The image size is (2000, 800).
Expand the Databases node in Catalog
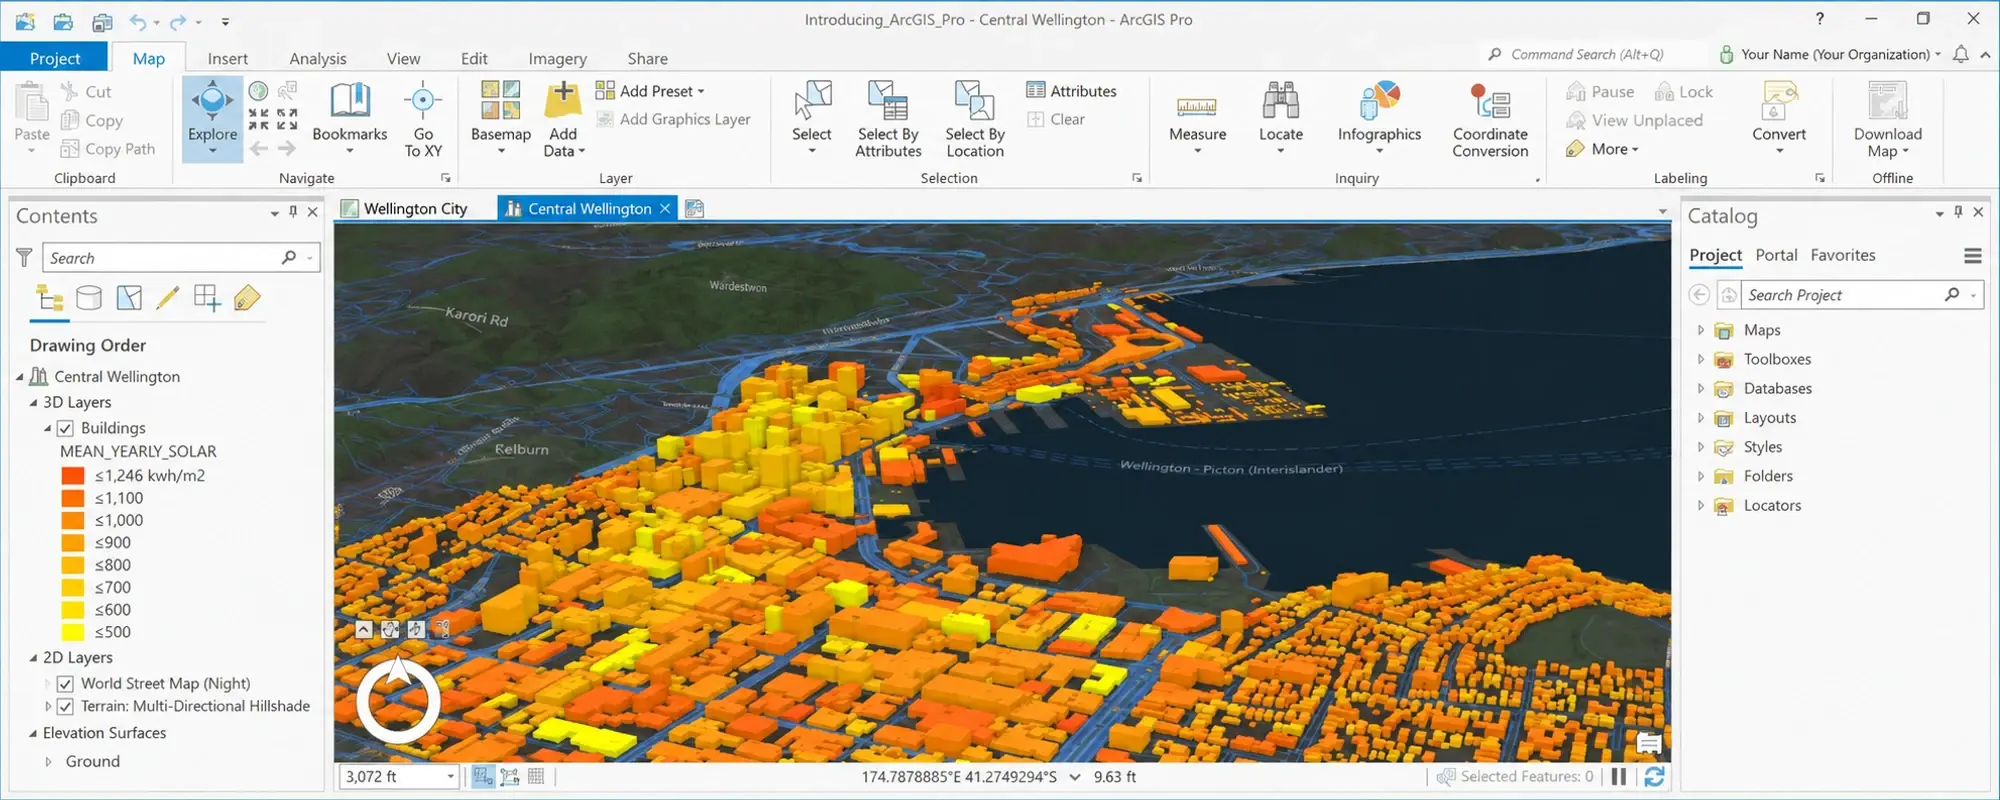pyautogui.click(x=1700, y=388)
